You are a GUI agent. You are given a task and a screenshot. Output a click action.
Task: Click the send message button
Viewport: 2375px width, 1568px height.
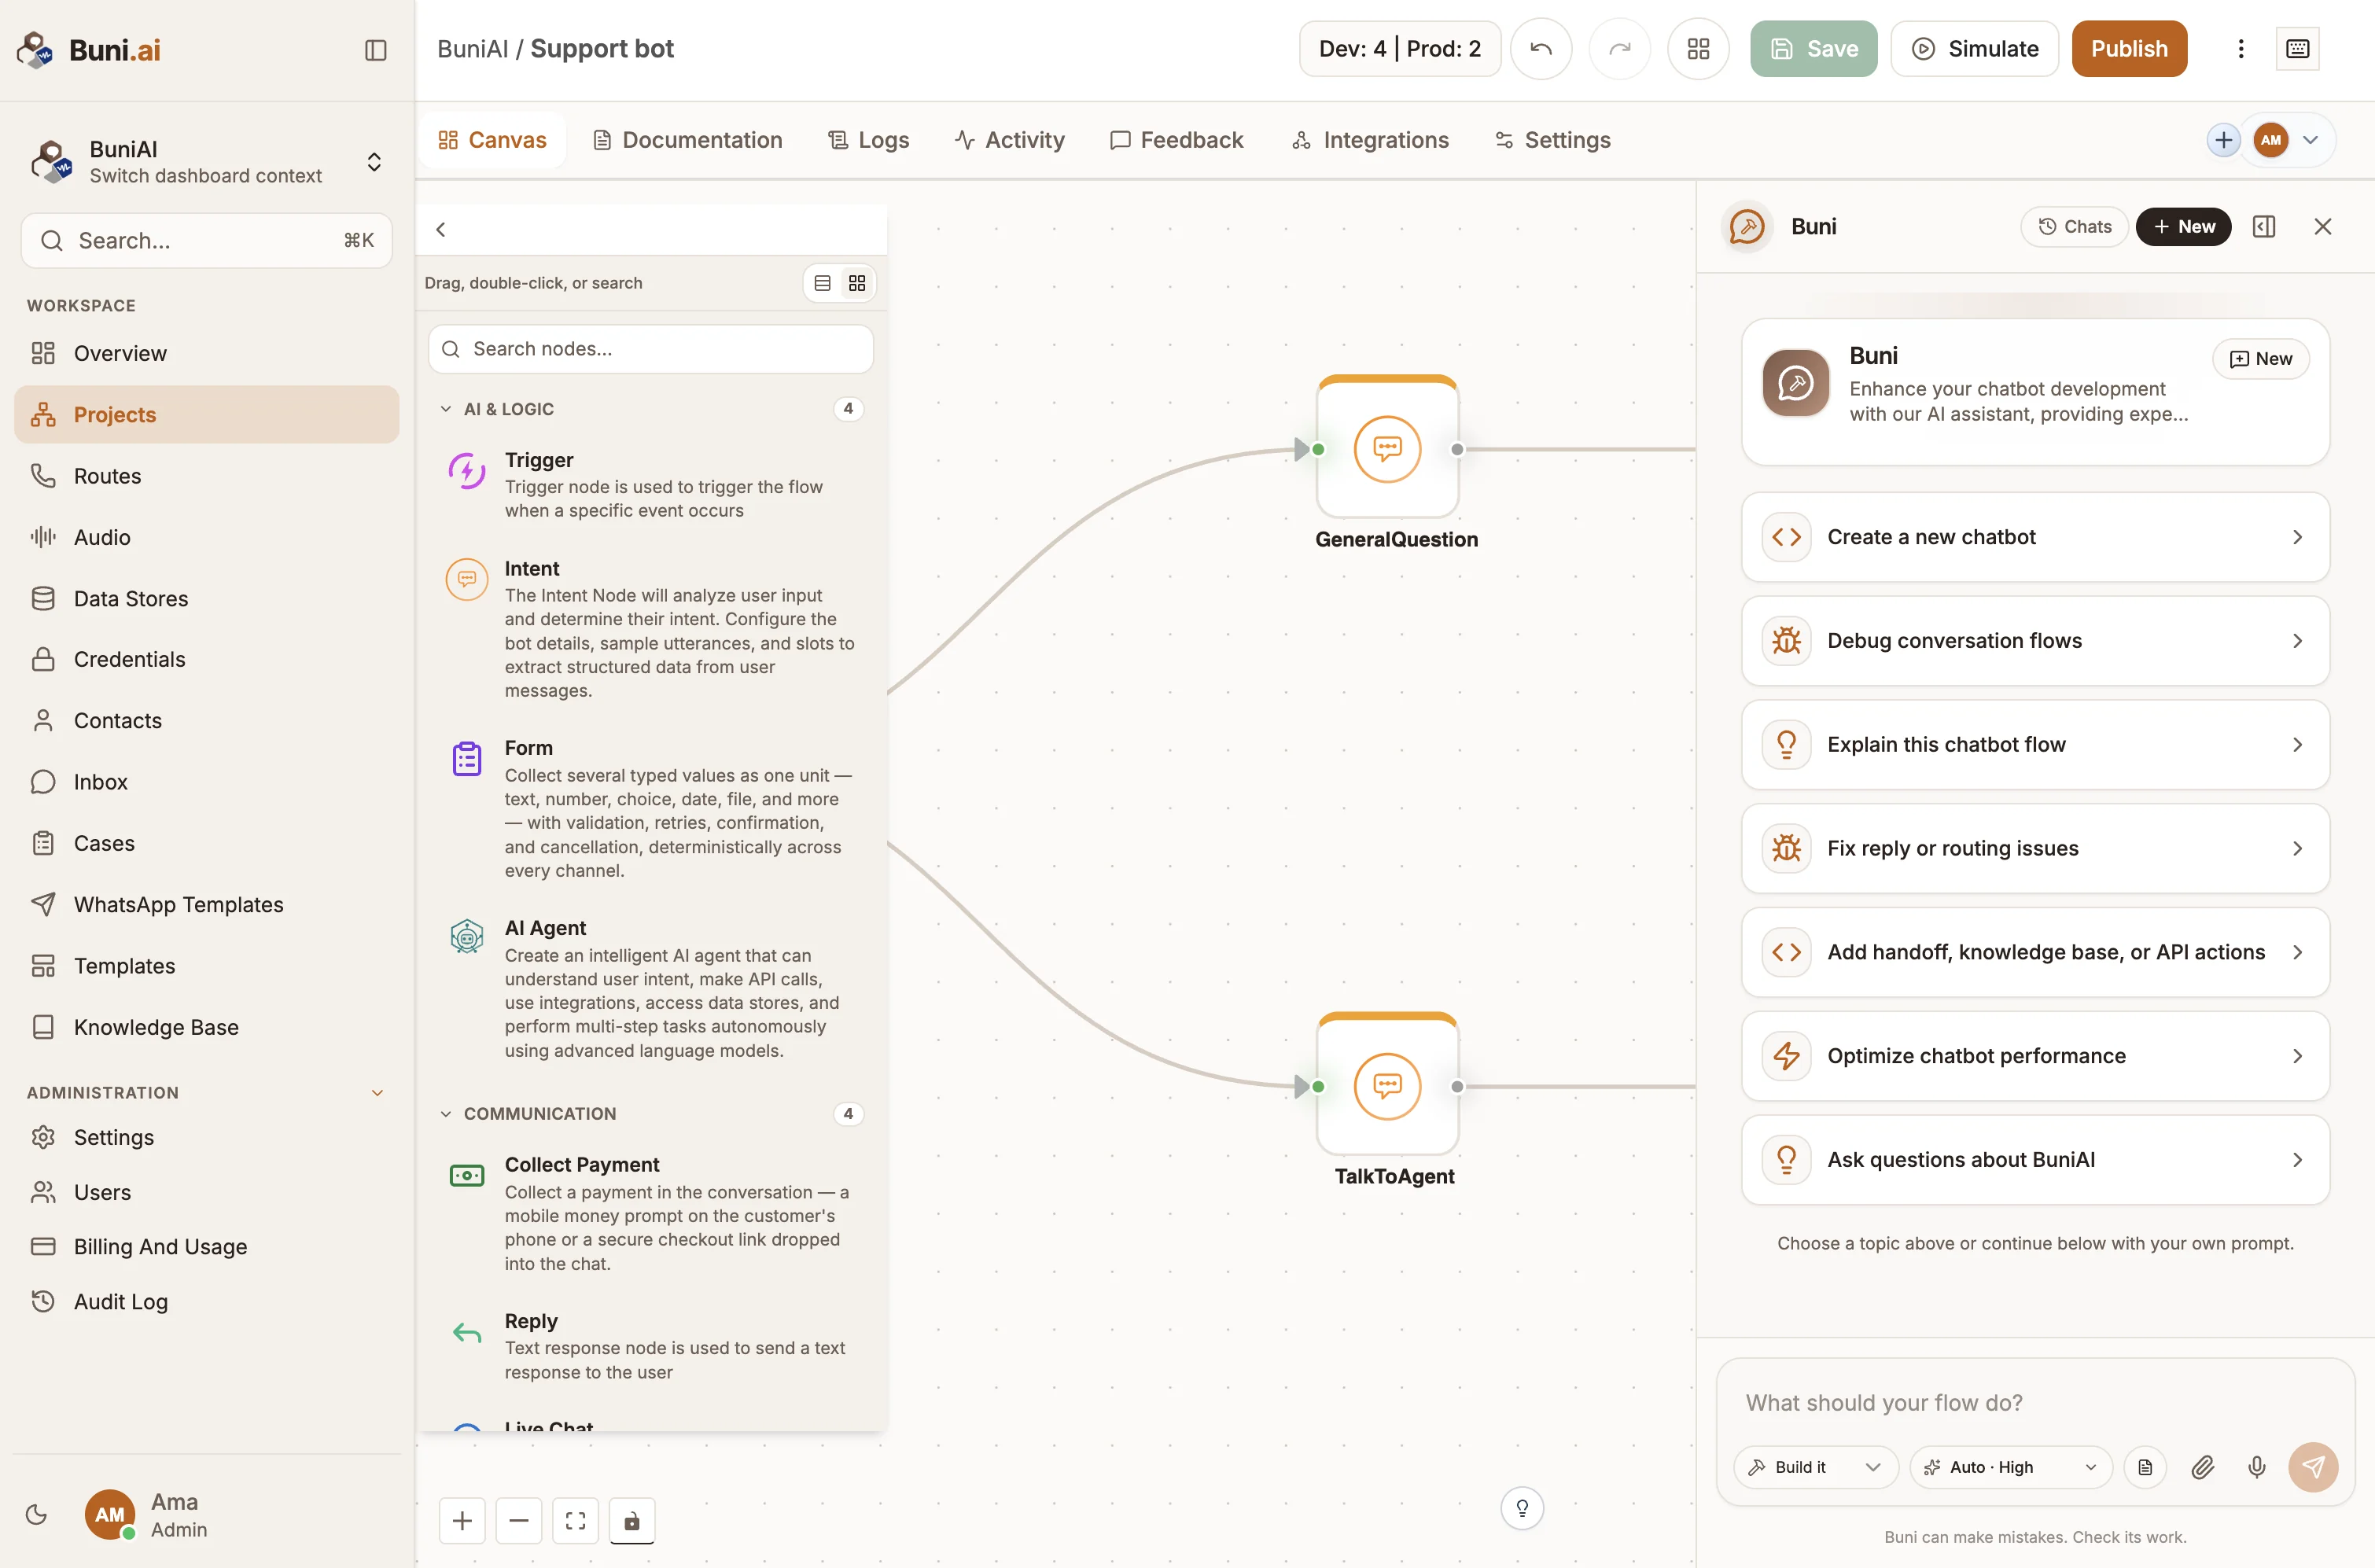click(x=2313, y=1467)
